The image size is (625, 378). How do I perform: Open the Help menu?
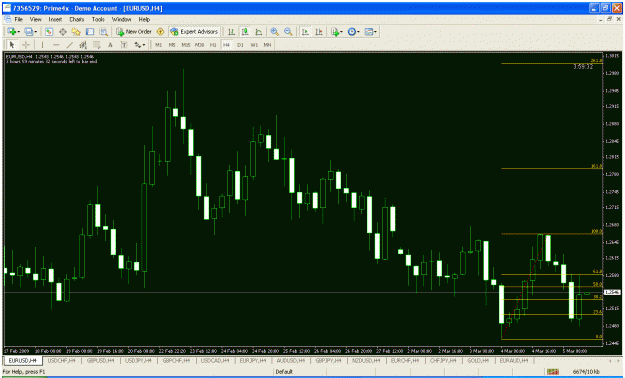pos(144,19)
